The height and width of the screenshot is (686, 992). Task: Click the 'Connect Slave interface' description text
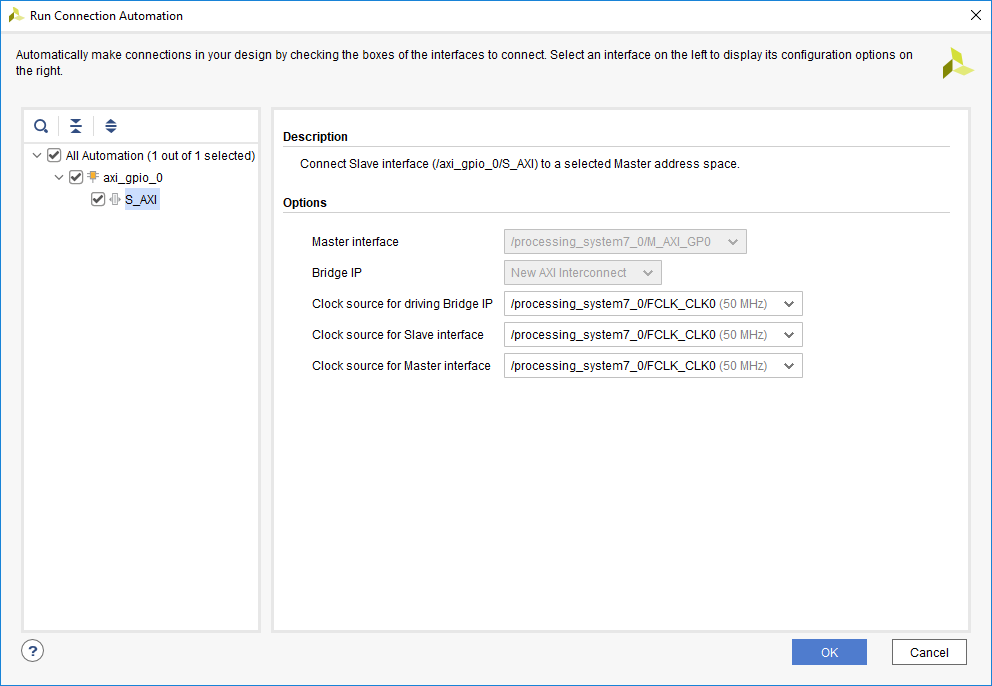(519, 164)
